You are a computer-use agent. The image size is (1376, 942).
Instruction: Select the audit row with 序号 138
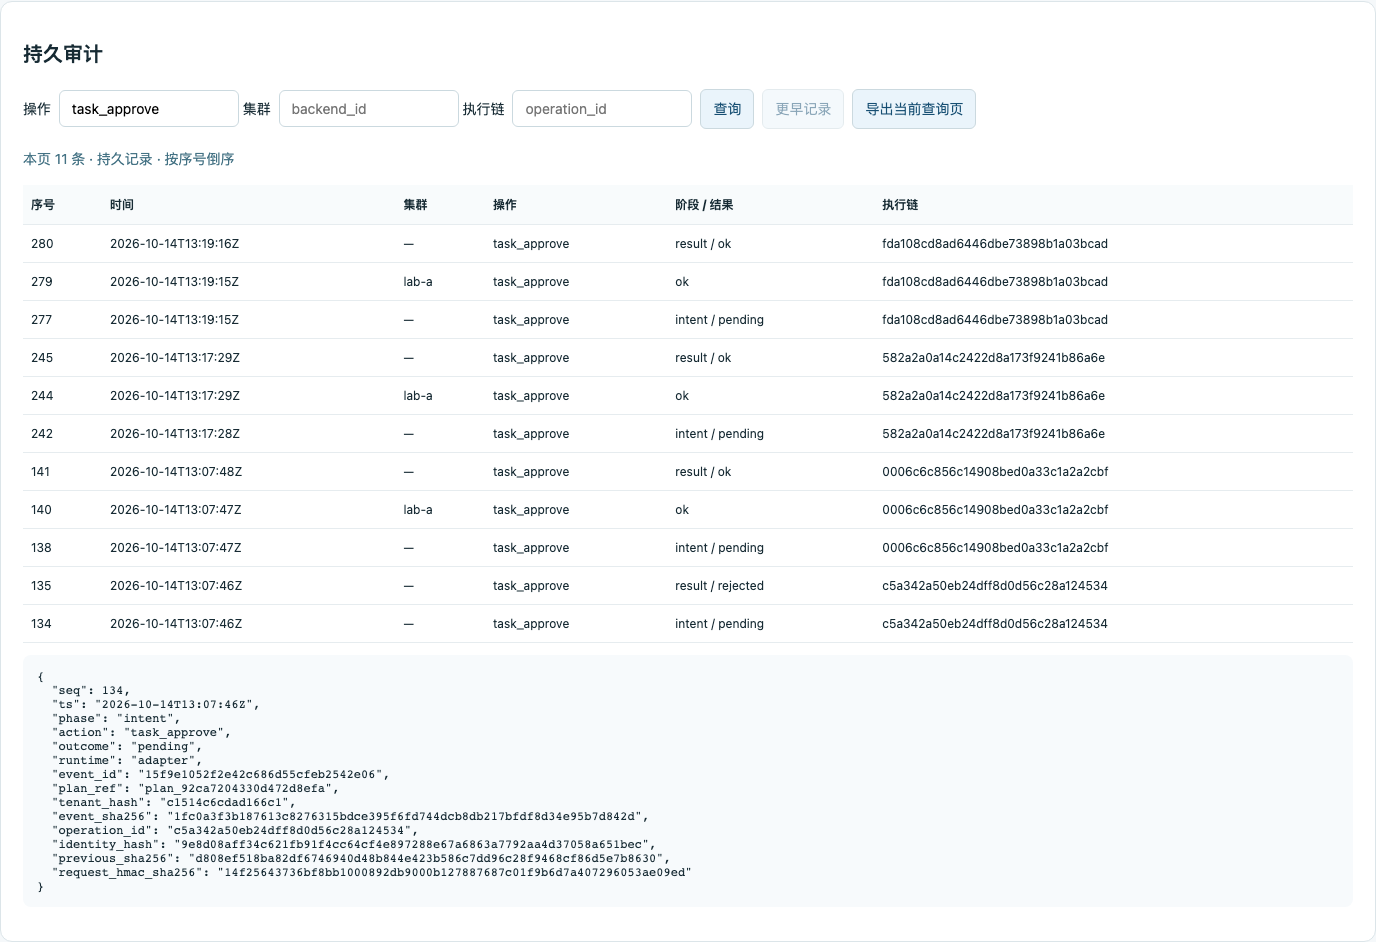(688, 548)
